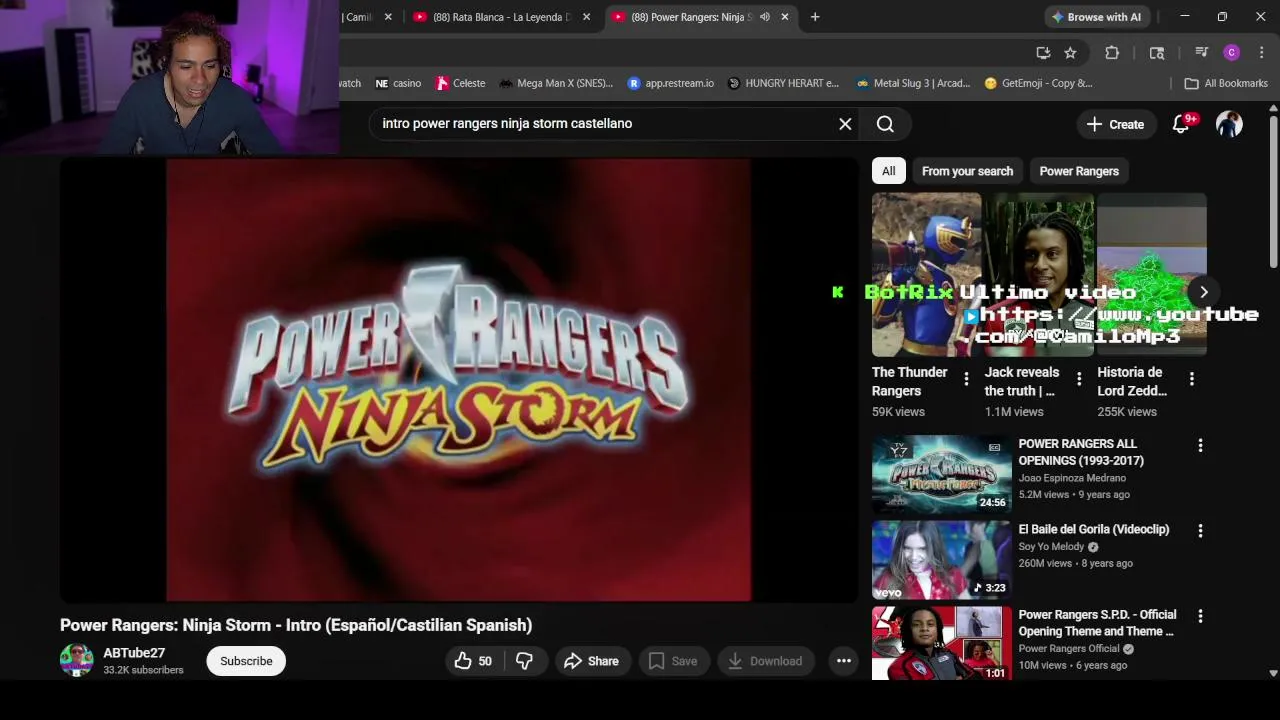Open El Baile del Gorila (Videoclip) title
The width and height of the screenshot is (1280, 720).
[x=1094, y=529]
